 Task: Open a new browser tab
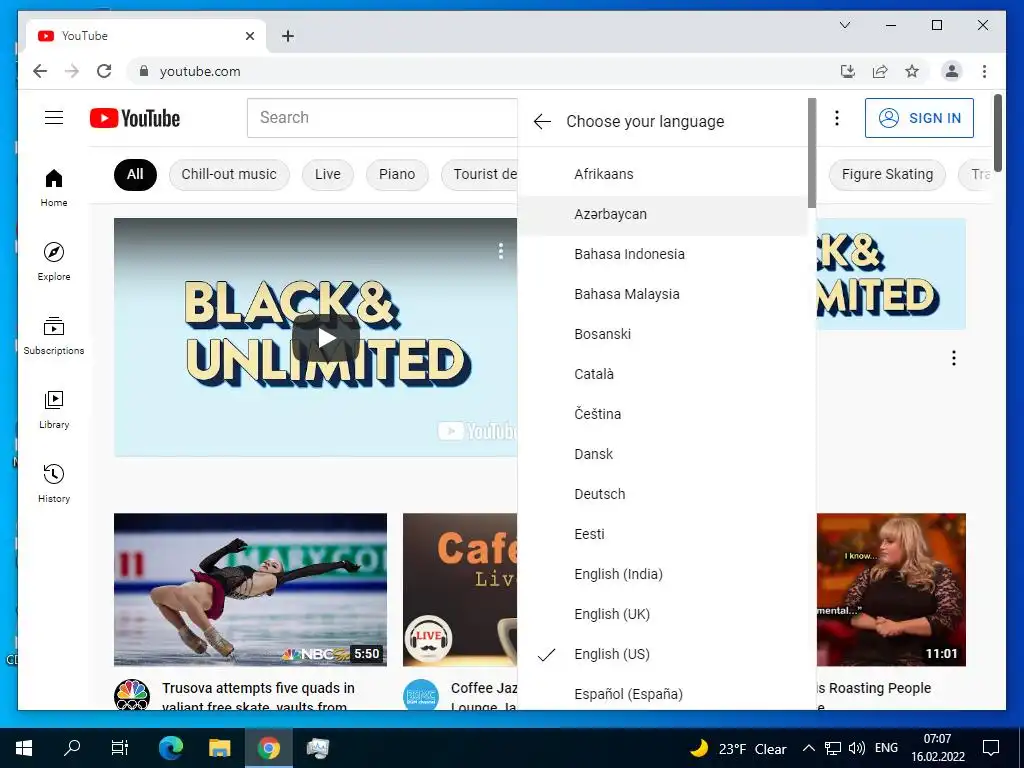(287, 36)
